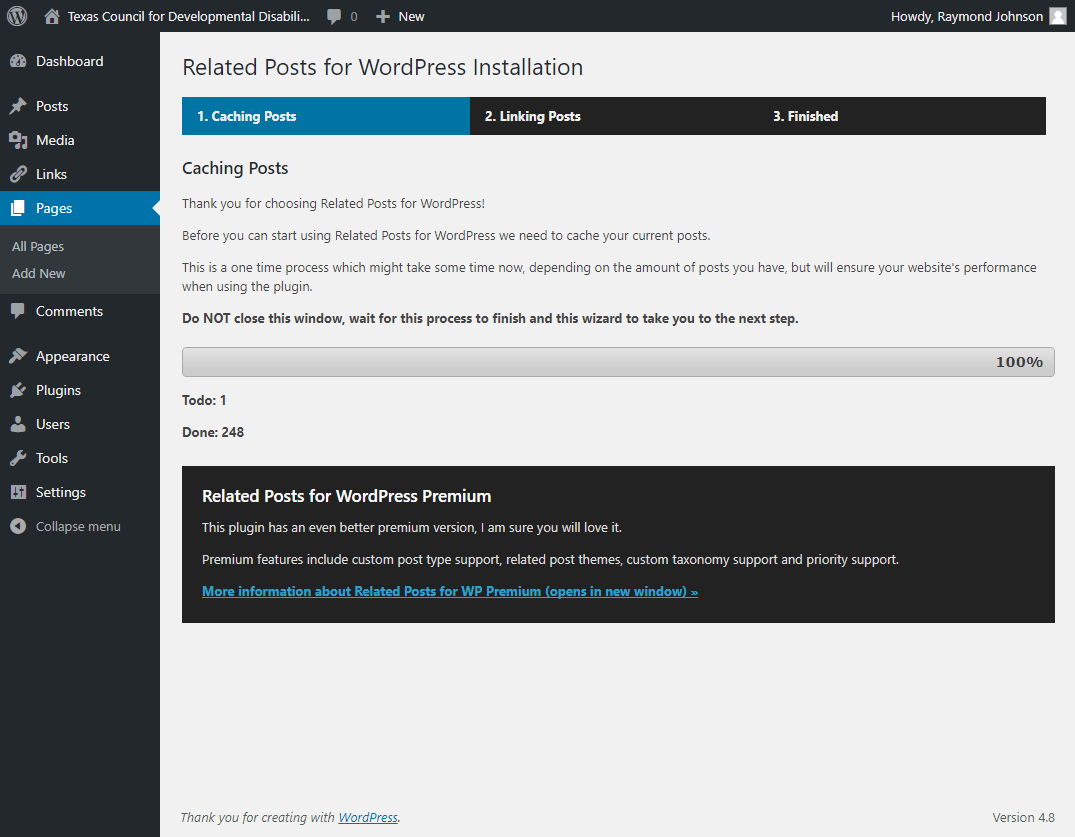Go to Plugins menu item
Viewport: 1075px width, 837px height.
tap(58, 390)
